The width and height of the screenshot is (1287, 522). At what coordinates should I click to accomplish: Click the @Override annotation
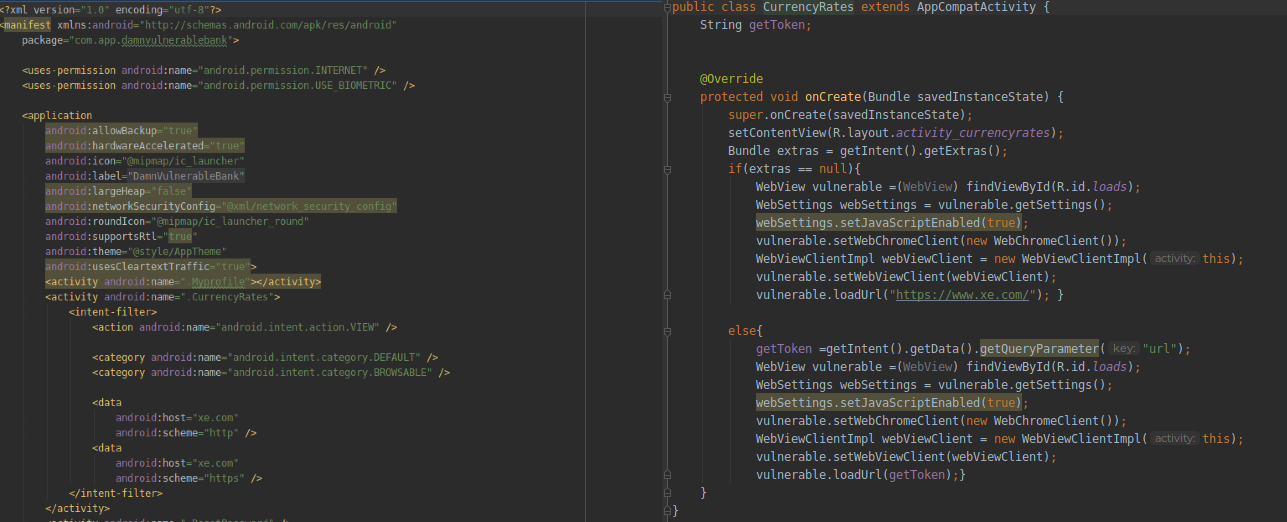(731, 79)
